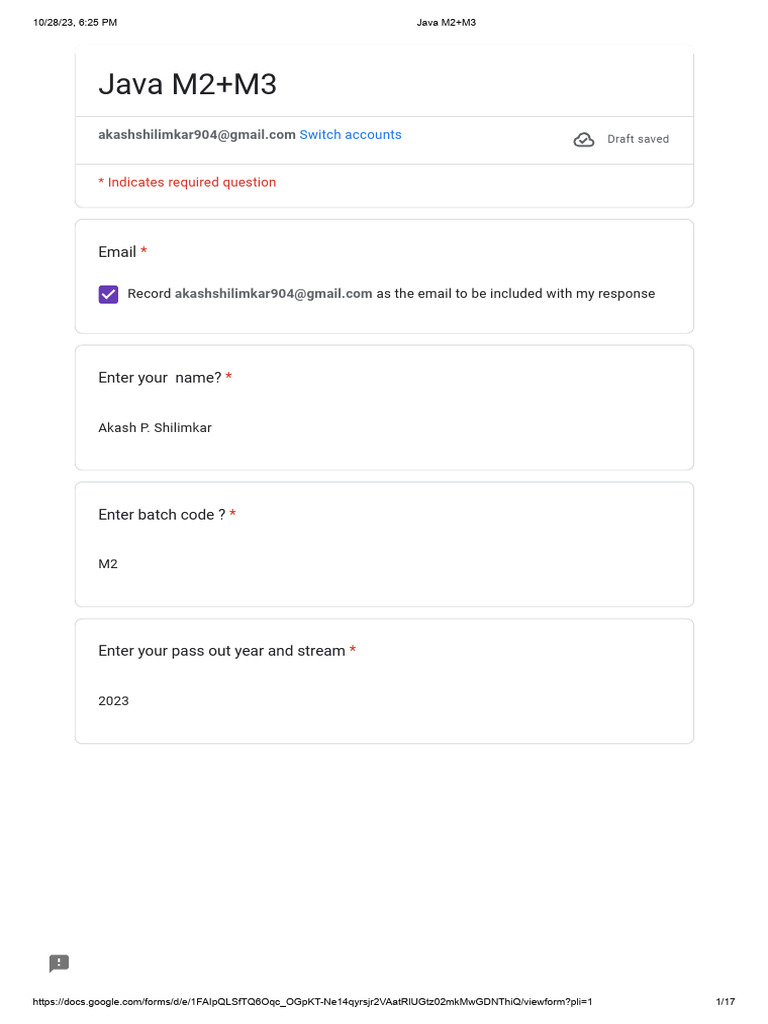Click the small Java M2+M3 page header title
Viewport: 768px width, 1024px height.
[446, 22]
